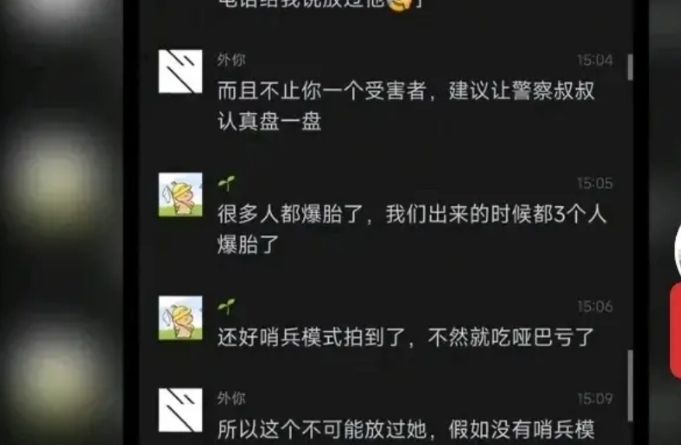Tap the cartoon avatar on the 15:06 message

180,318
